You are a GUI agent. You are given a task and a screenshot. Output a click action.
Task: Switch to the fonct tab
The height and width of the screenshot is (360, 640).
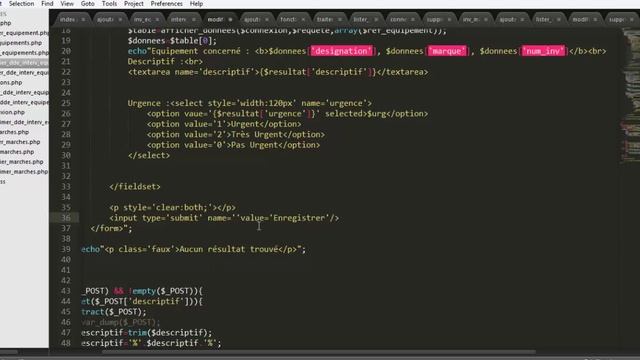288,20
